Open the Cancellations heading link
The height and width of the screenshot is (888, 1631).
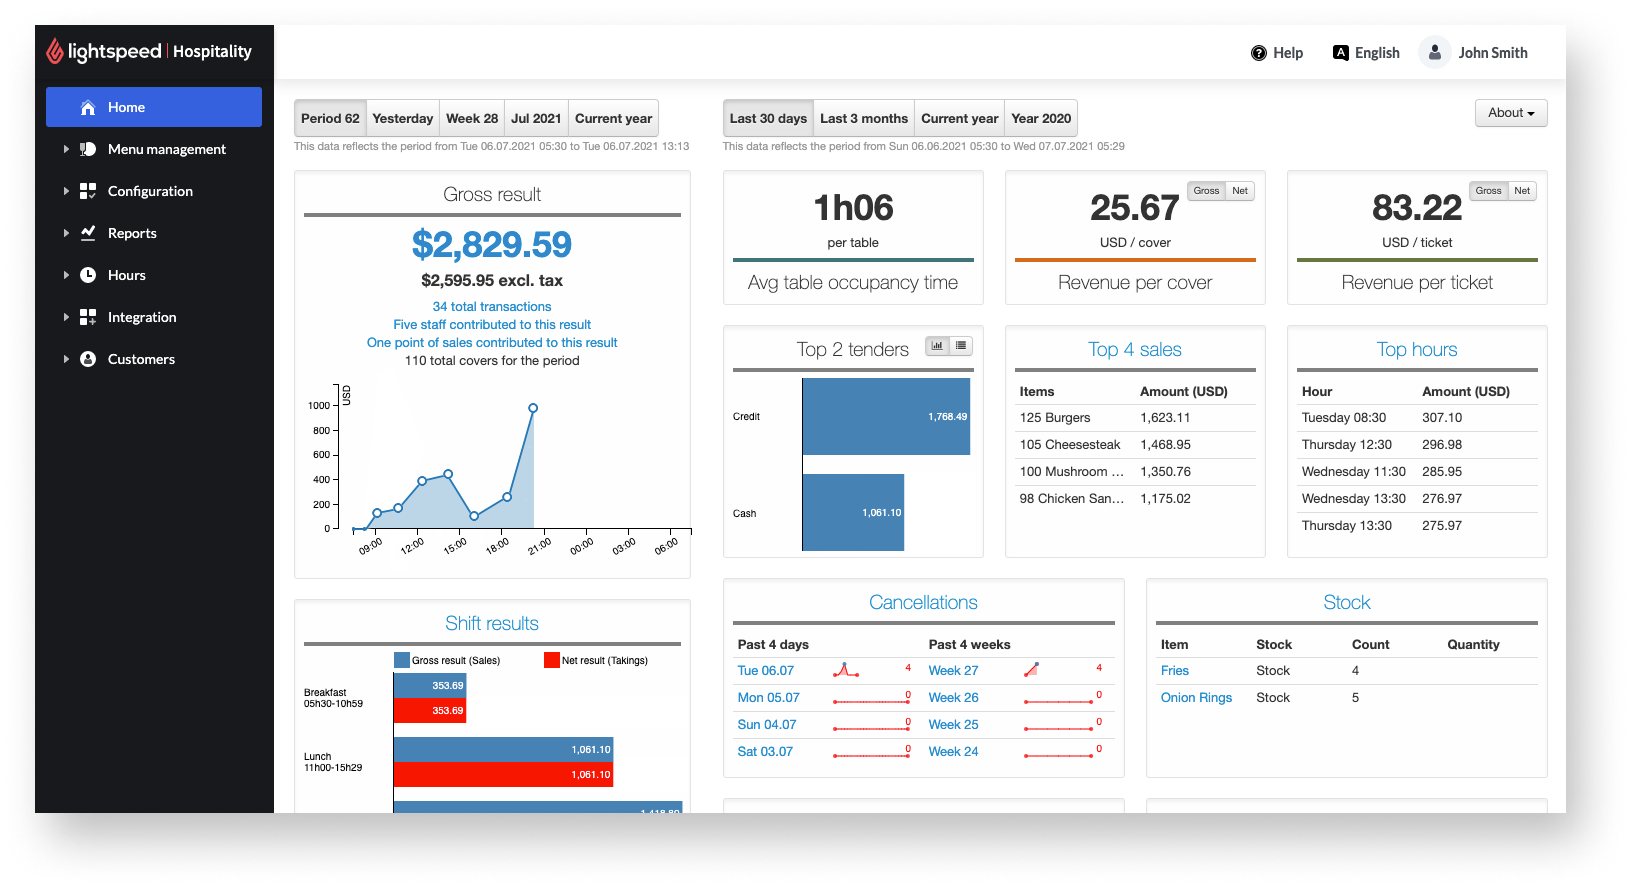tap(923, 602)
